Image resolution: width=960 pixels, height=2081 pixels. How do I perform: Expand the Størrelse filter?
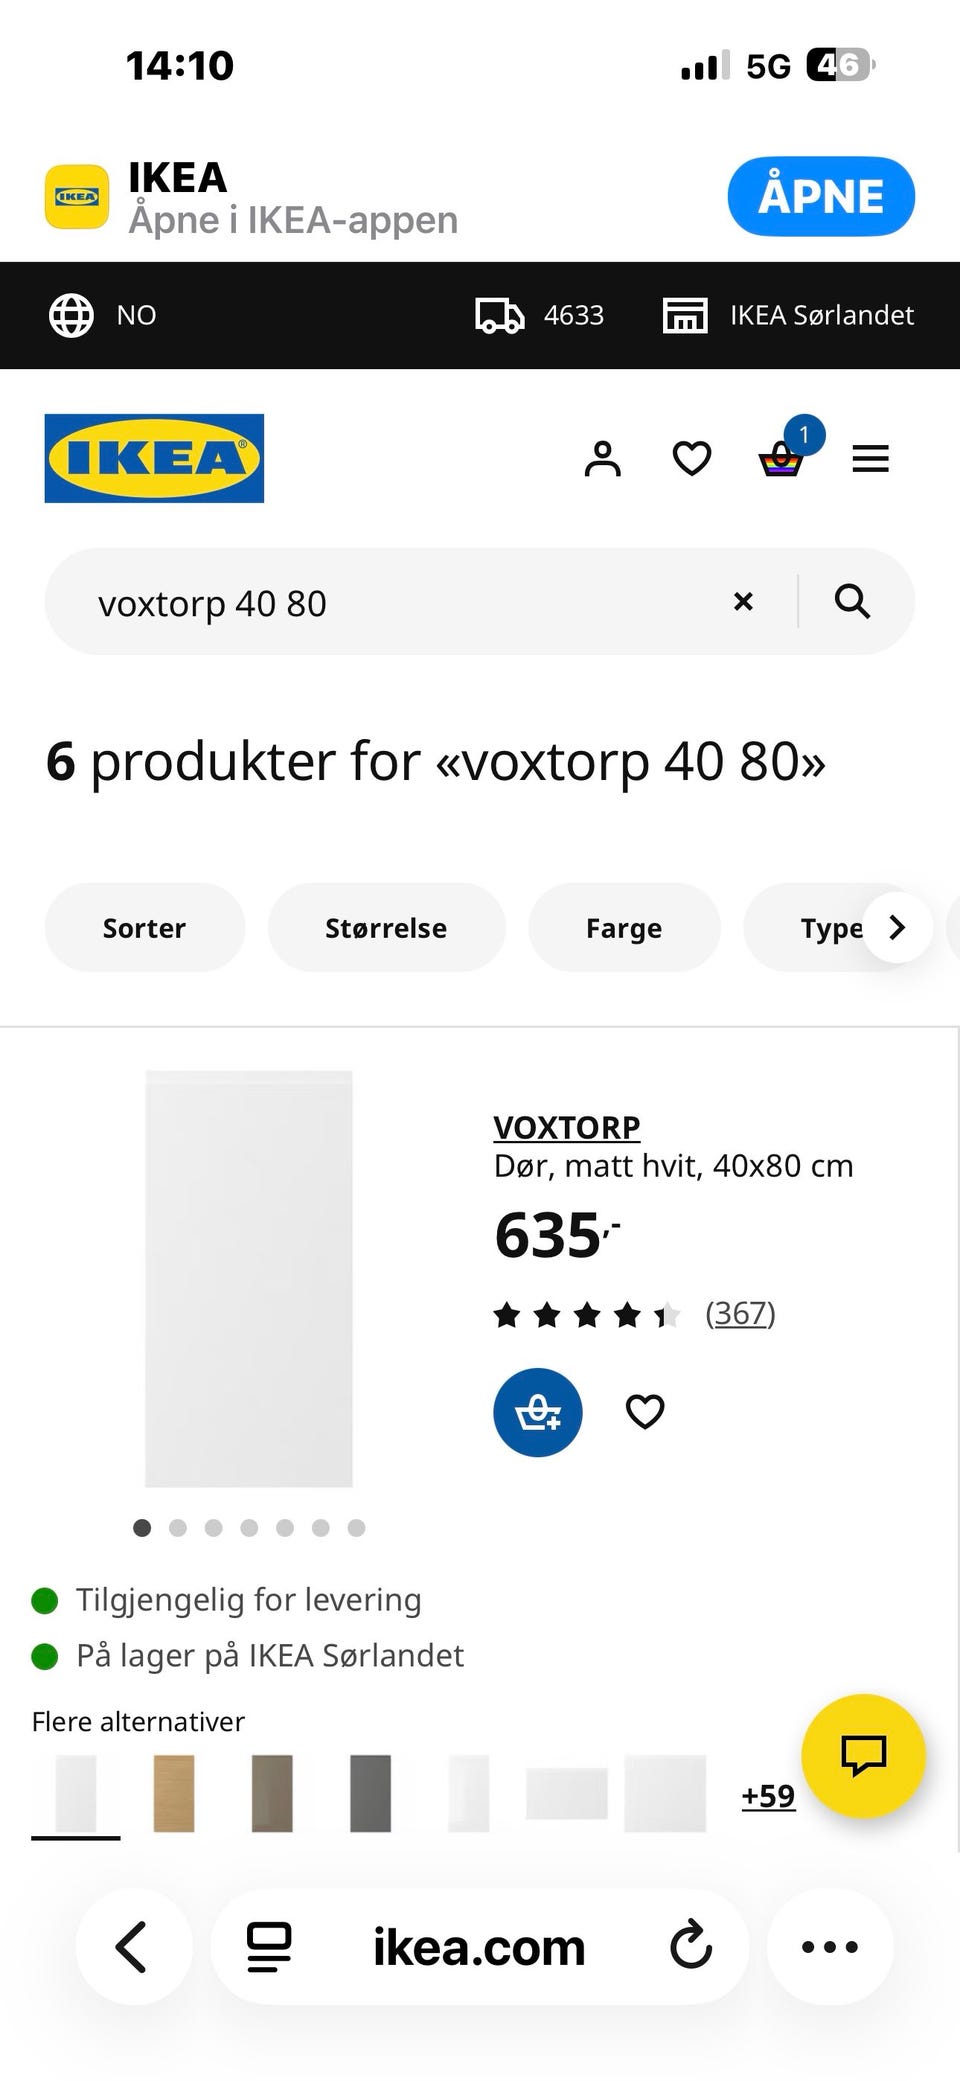click(386, 928)
